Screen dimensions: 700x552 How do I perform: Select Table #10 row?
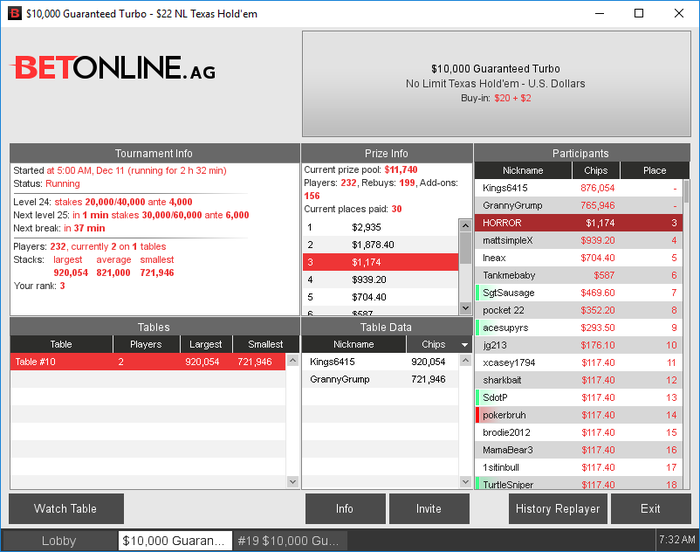click(x=148, y=362)
